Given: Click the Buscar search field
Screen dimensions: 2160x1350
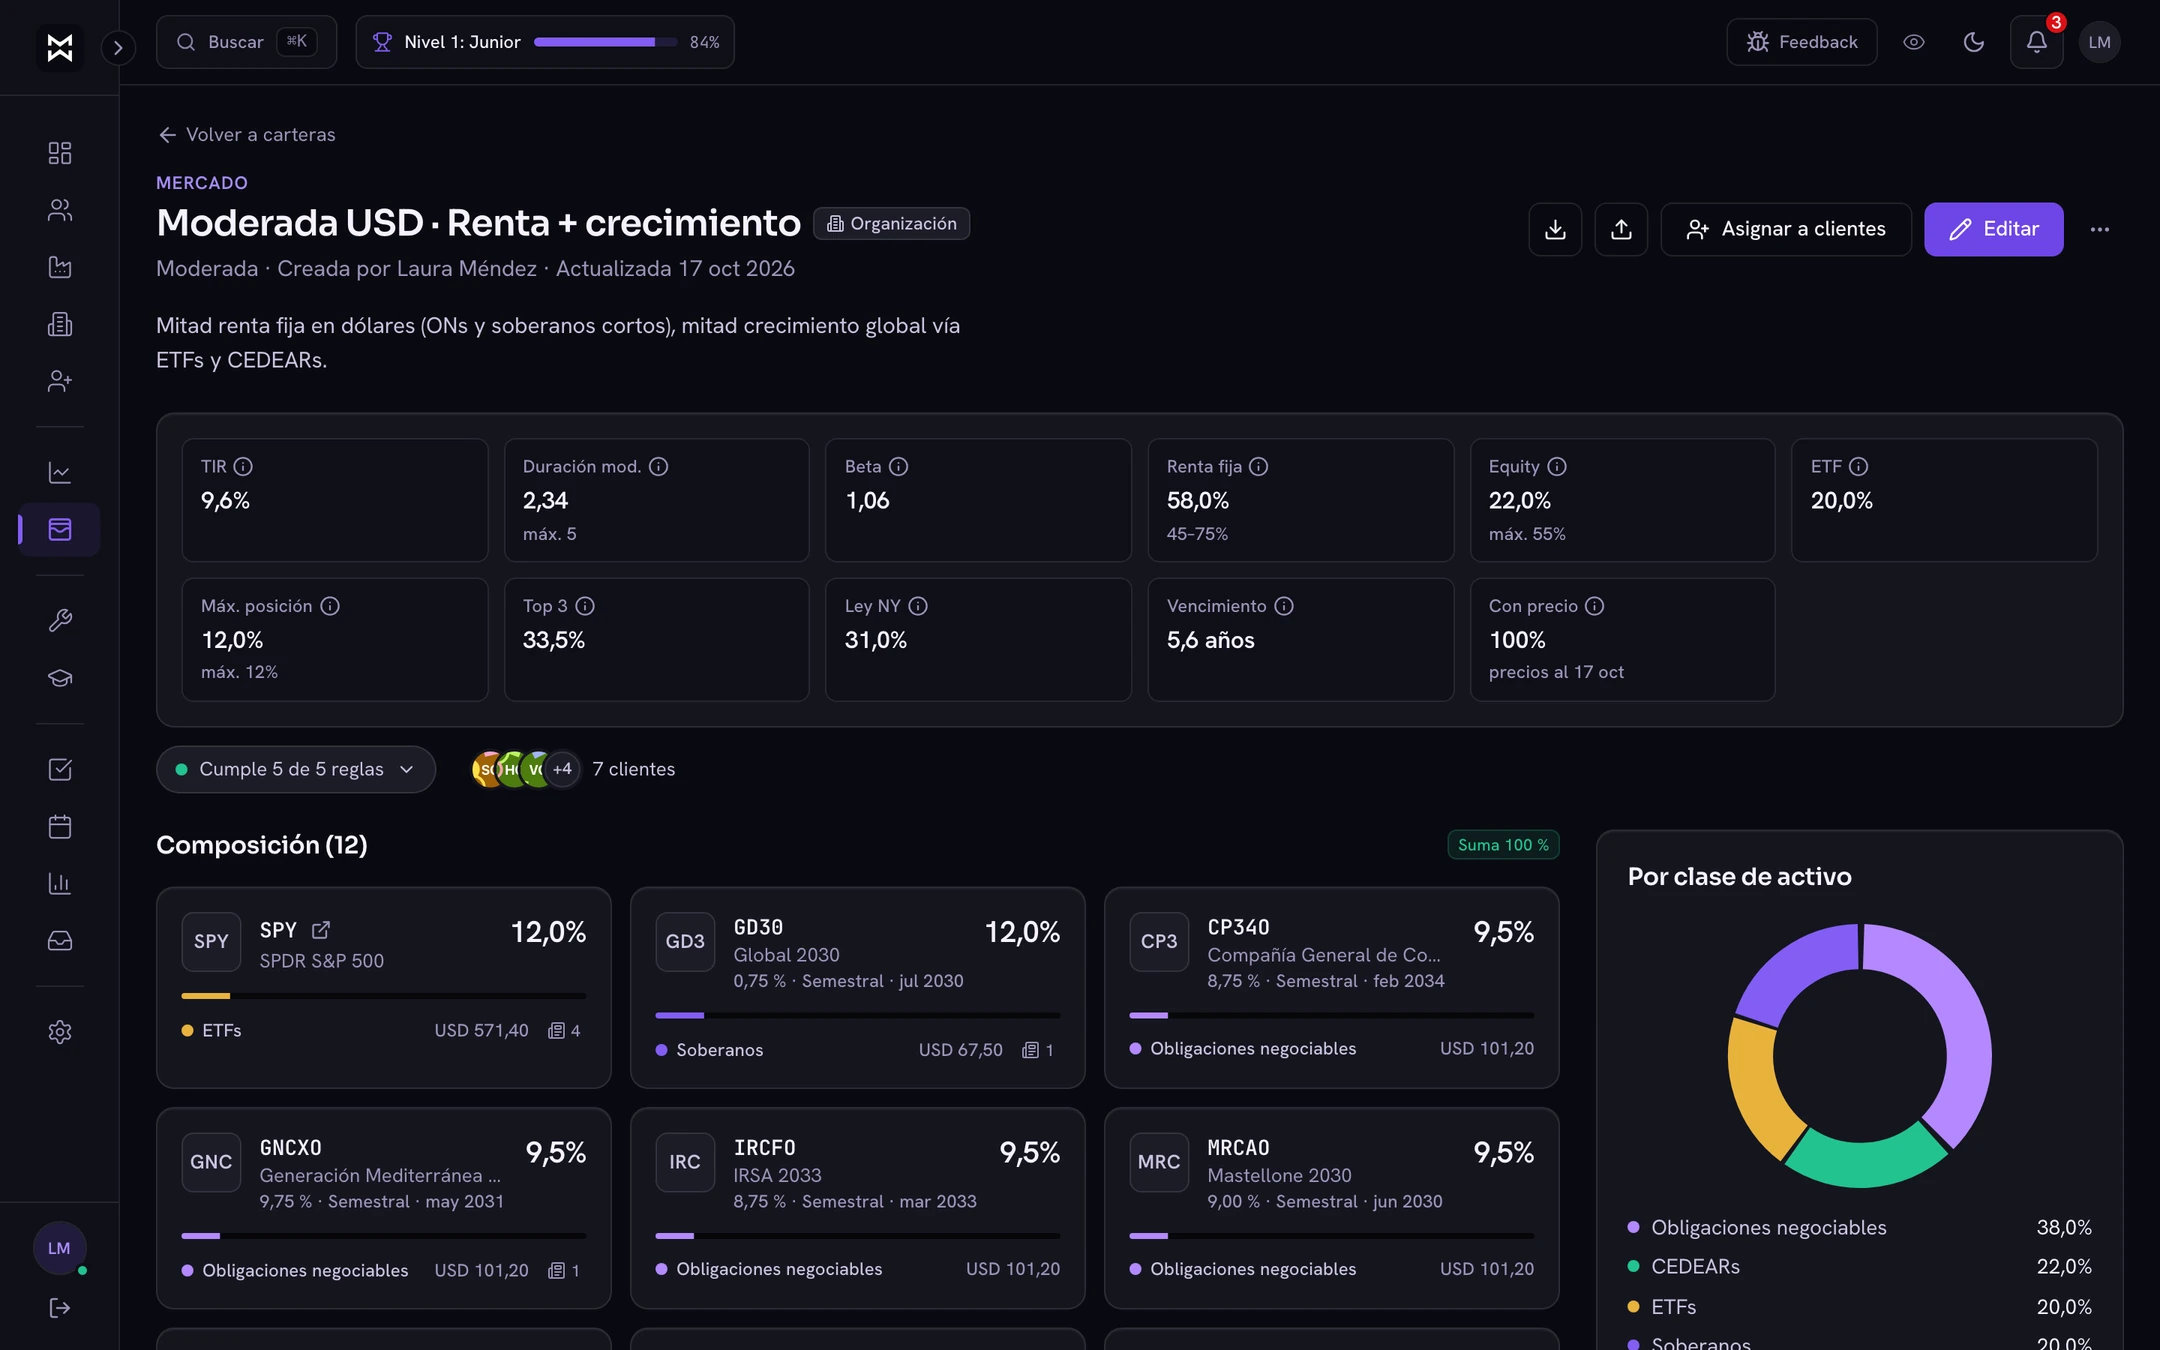Looking at the screenshot, I should point(246,42).
